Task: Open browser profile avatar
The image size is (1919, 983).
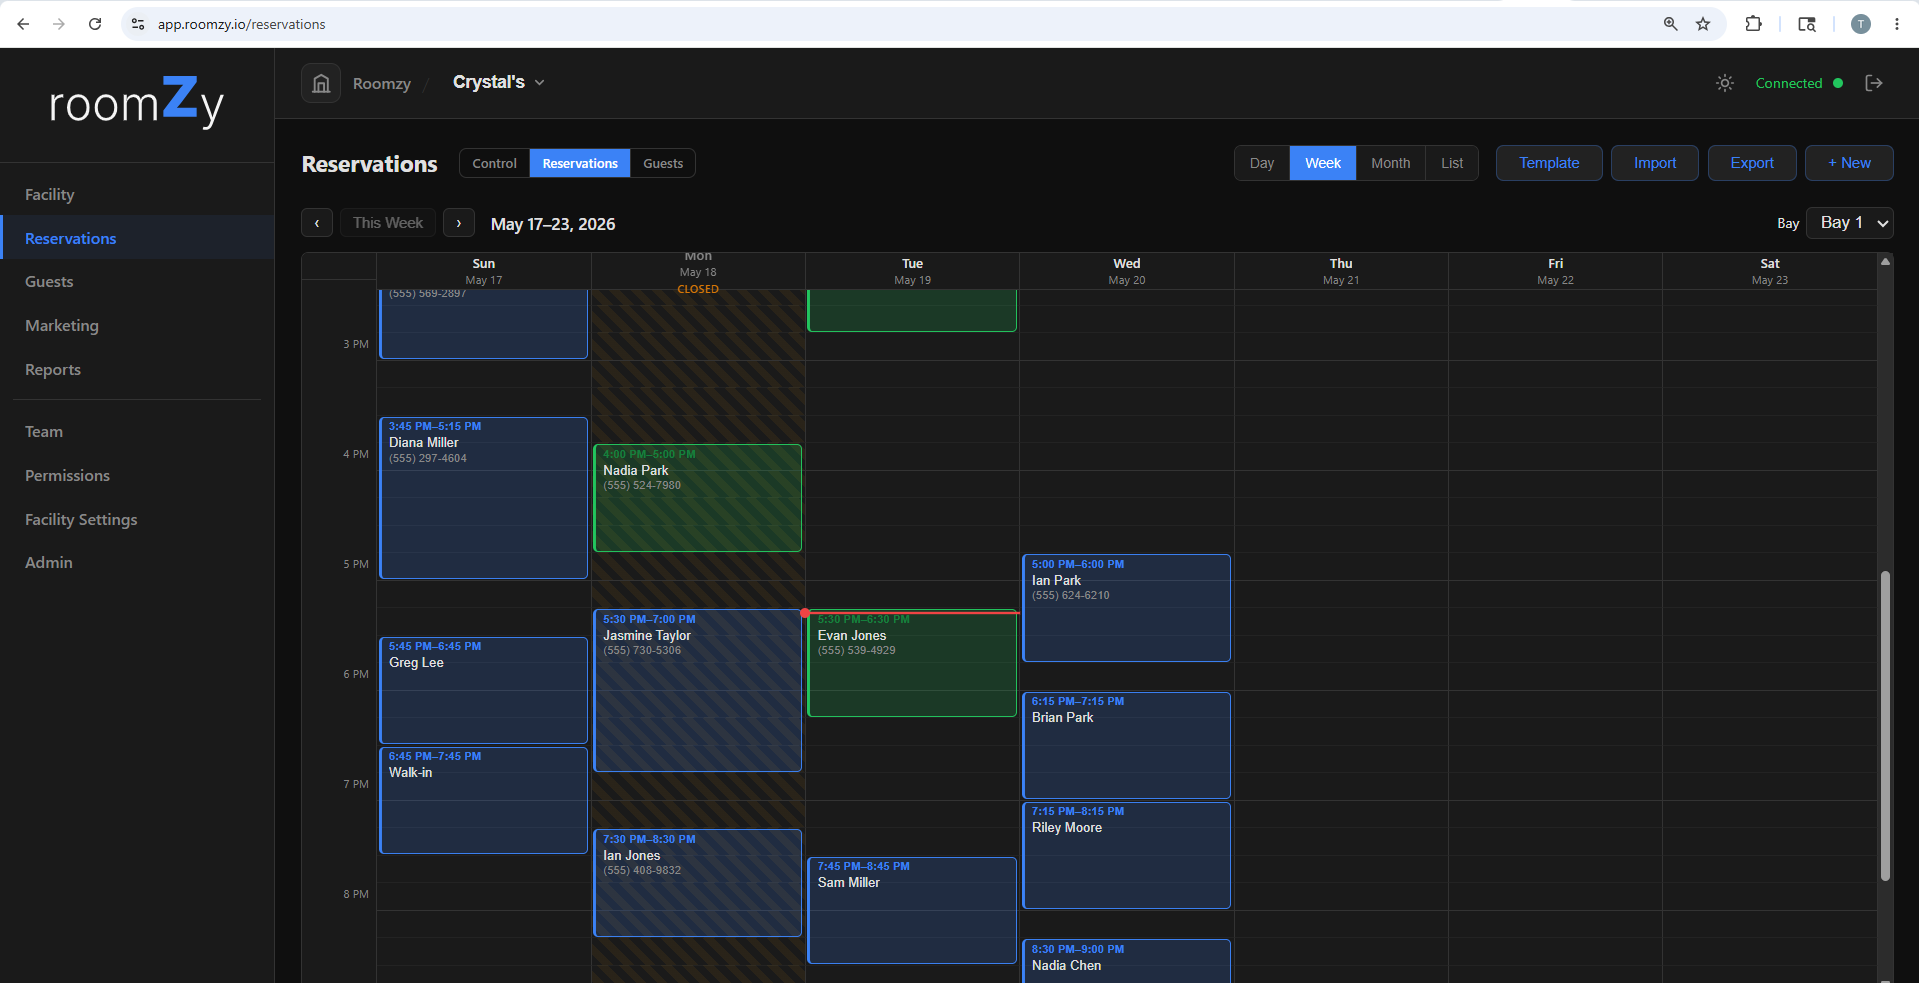Action: [1861, 24]
